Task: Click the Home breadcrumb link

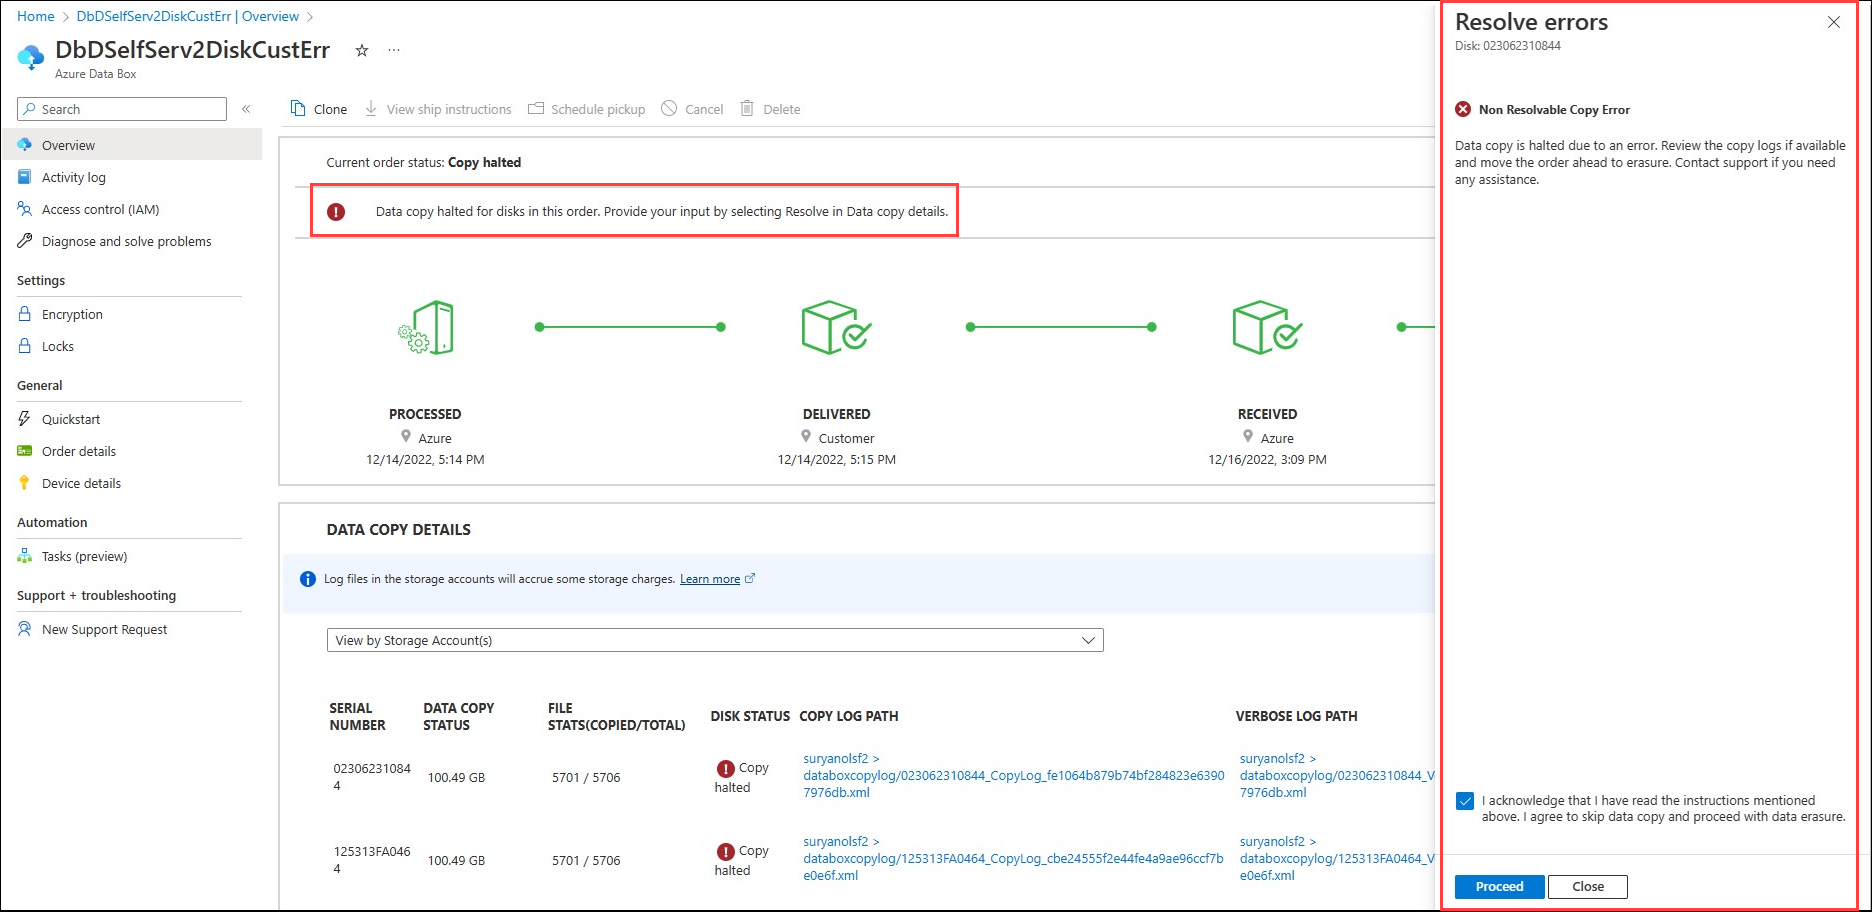Action: (x=36, y=16)
